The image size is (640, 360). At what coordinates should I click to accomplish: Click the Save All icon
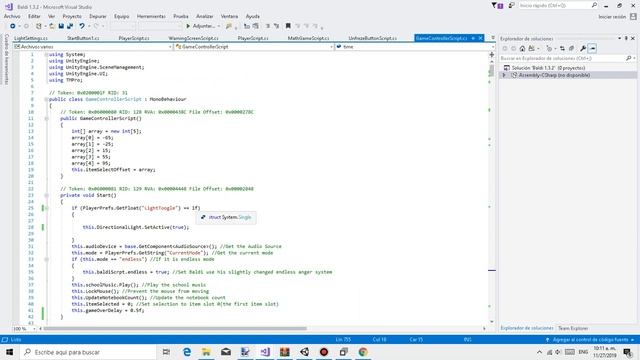tap(70, 26)
